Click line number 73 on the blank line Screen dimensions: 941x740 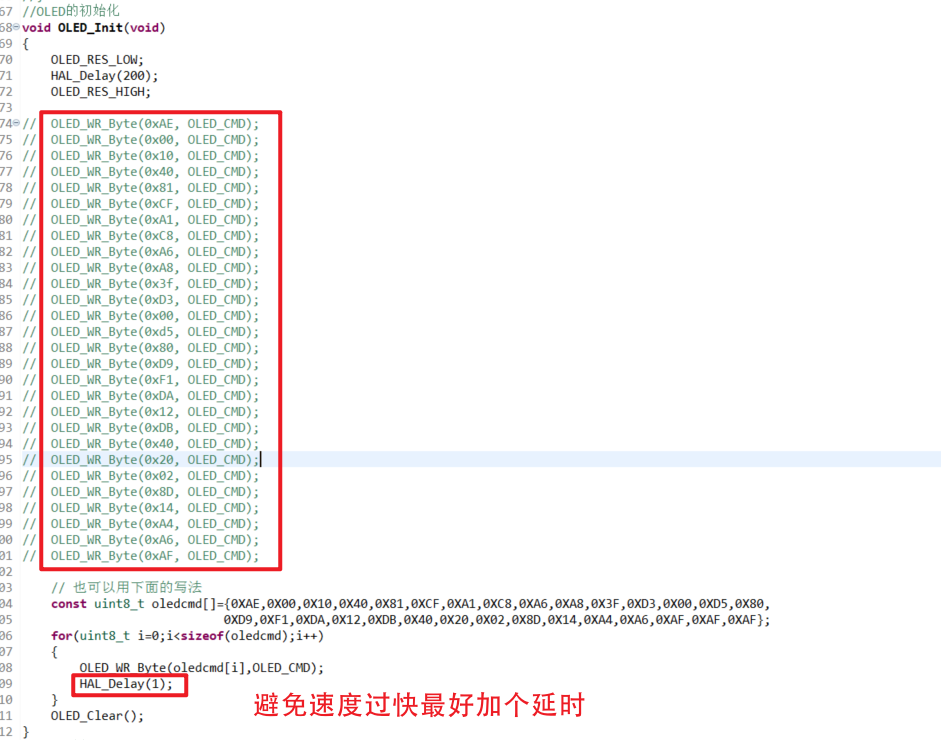pyautogui.click(x=6, y=107)
